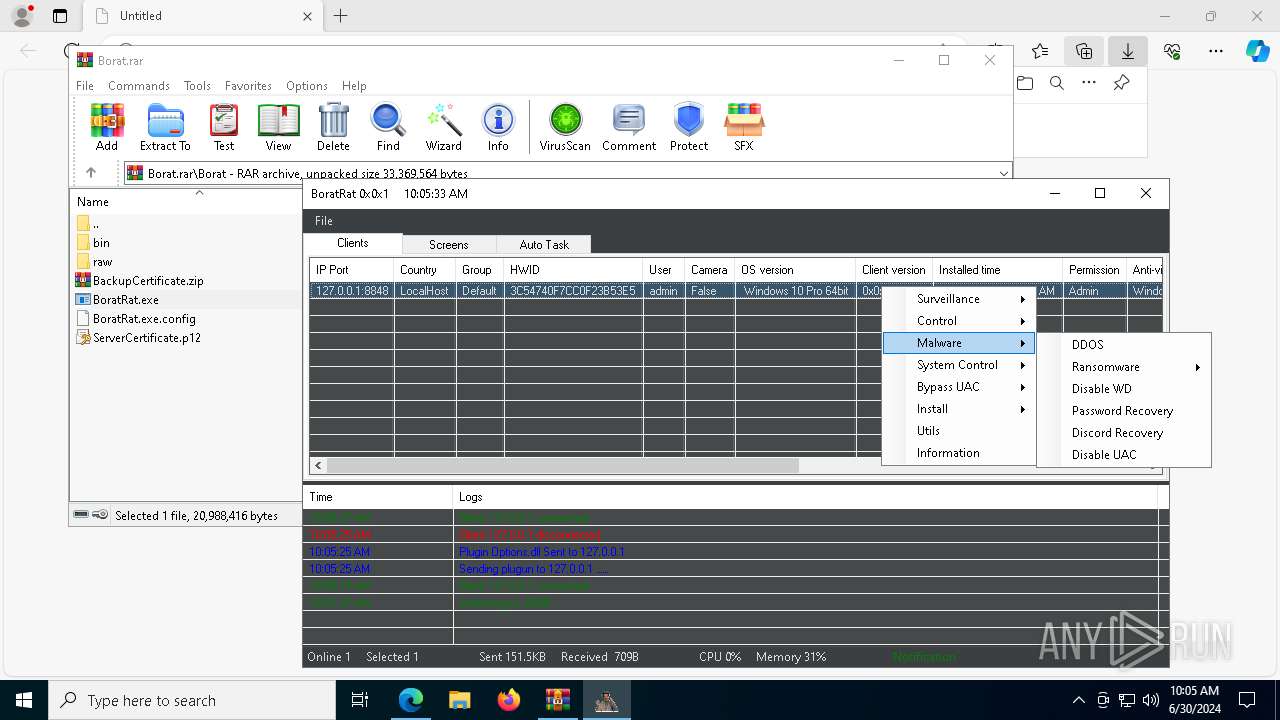Select the parent '..' folder entry

pos(87,224)
